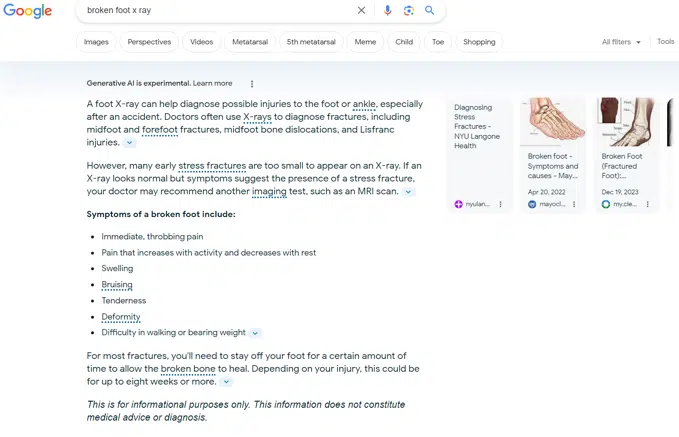Select the Images filter chip
The width and height of the screenshot is (679, 437).
(96, 42)
